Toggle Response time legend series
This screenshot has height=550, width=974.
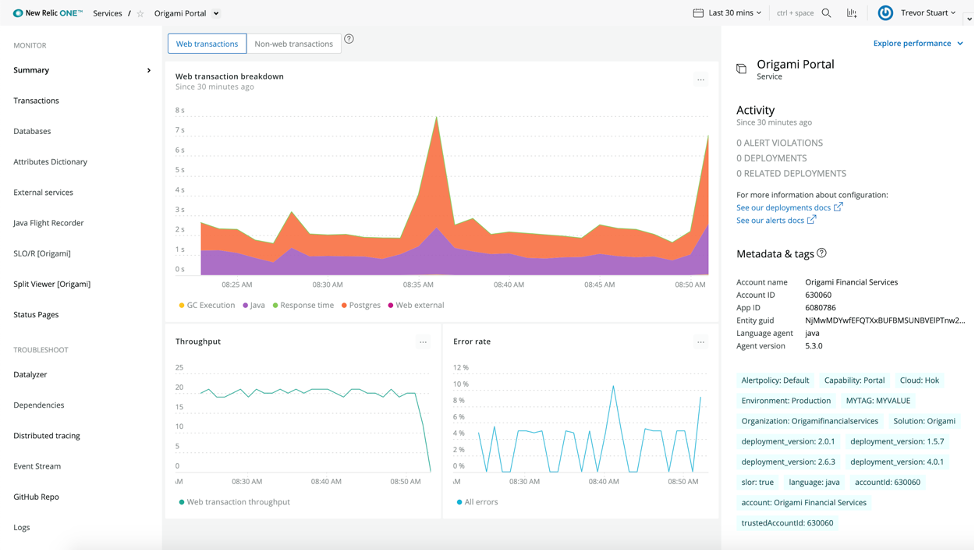tap(303, 305)
